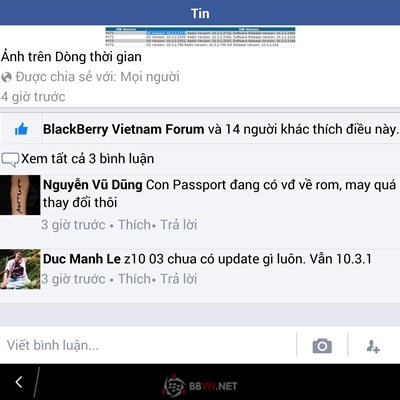The height and width of the screenshot is (400, 400).
Task: Click the BBVN.NET BlackBerry logo
Action: point(199,386)
